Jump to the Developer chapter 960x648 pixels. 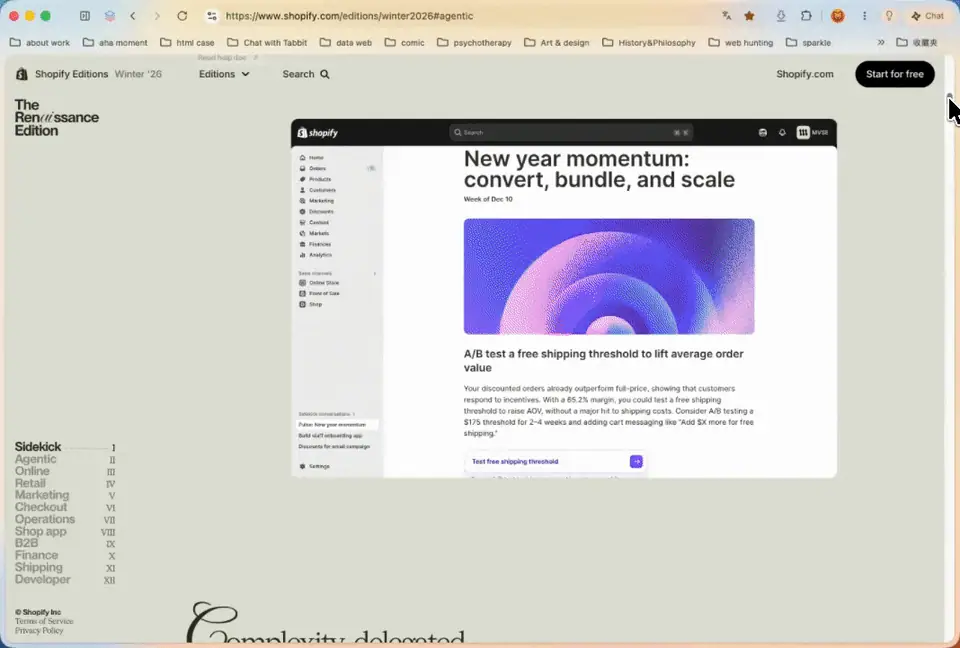(x=64, y=579)
